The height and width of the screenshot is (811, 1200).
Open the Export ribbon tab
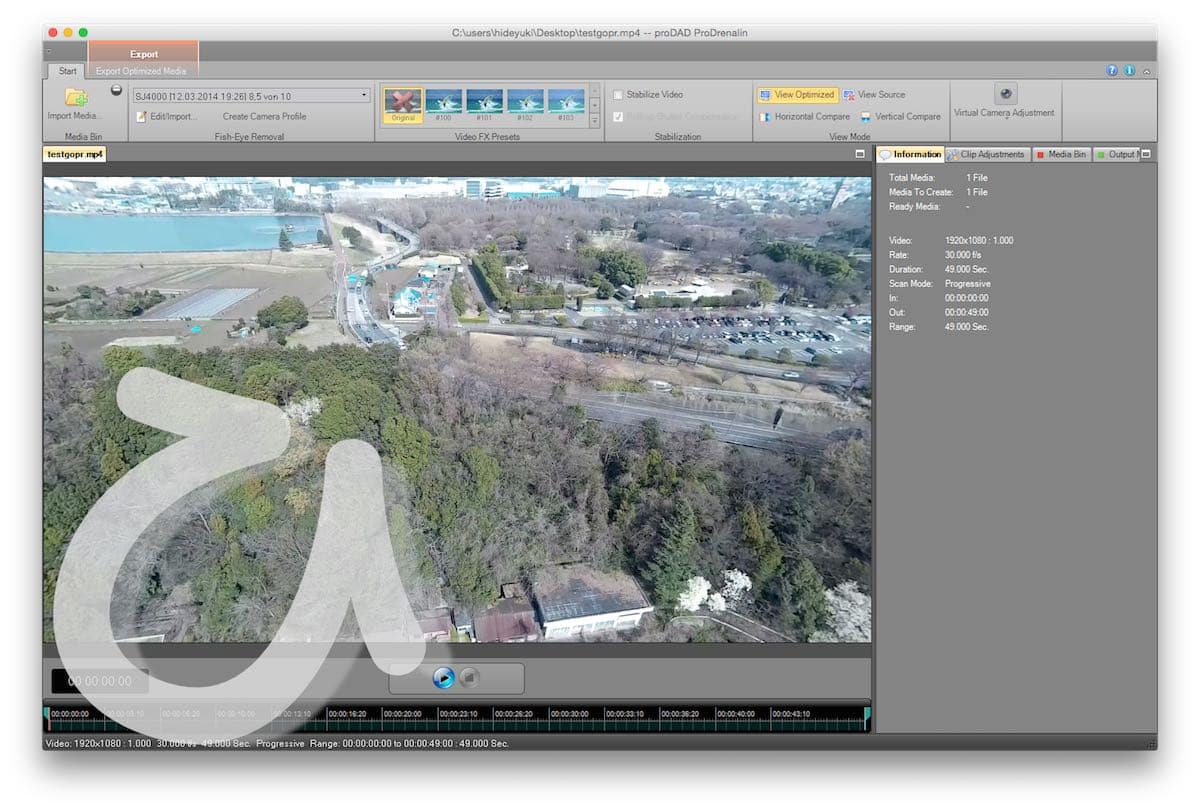144,54
